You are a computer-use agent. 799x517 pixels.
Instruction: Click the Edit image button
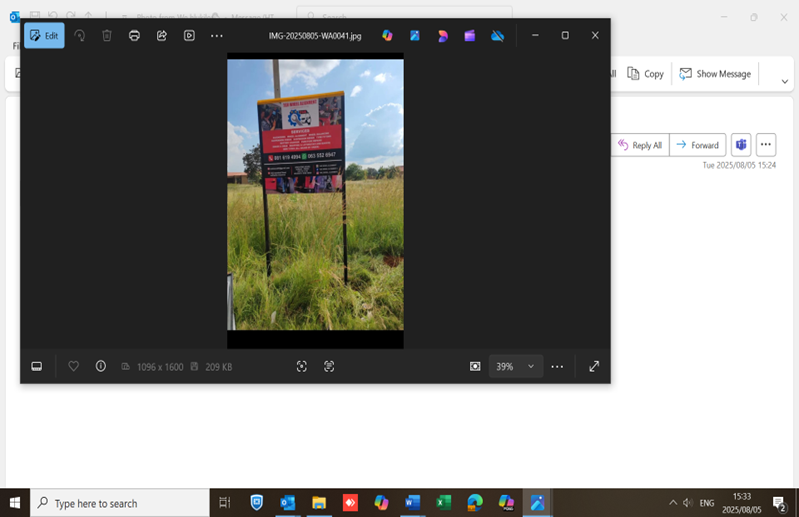(x=44, y=36)
